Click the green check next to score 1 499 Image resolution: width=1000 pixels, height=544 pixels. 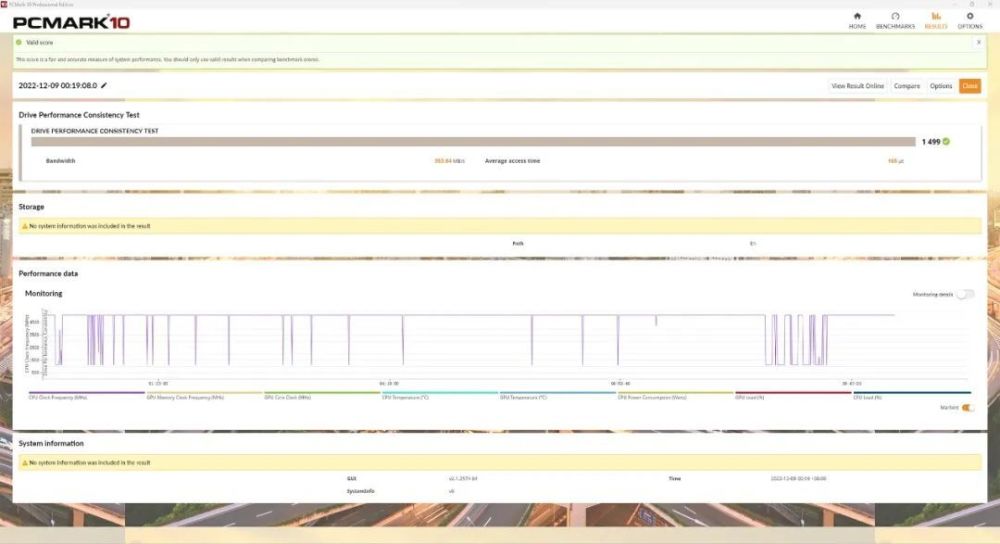coord(946,142)
